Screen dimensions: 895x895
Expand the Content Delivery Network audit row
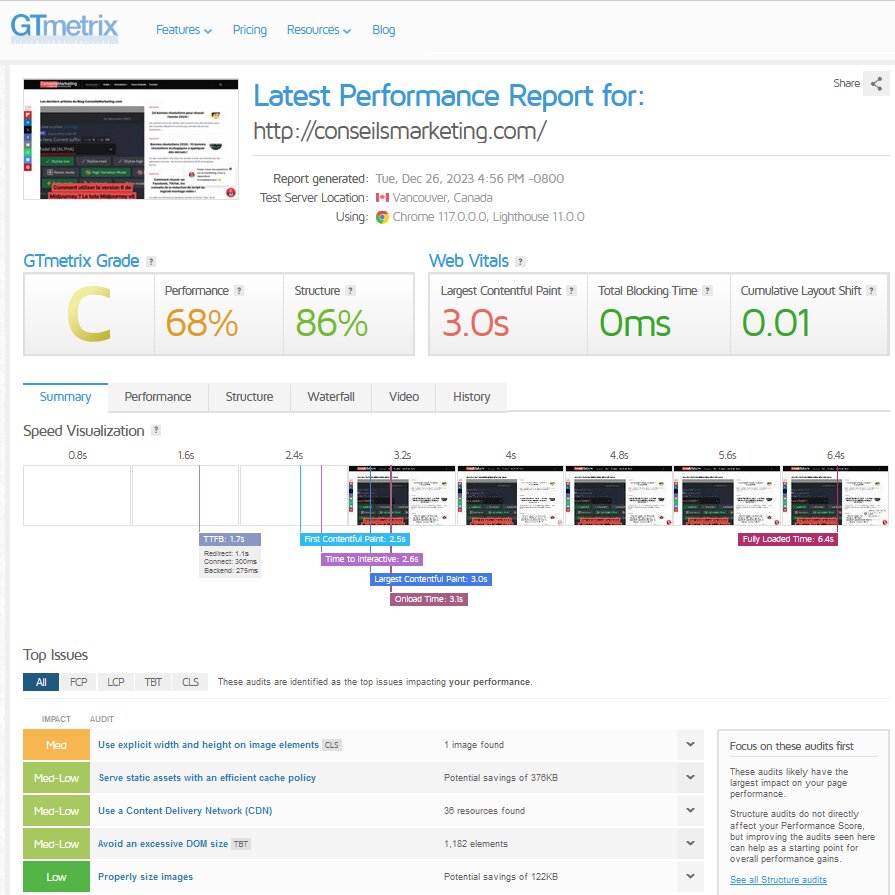tap(690, 811)
